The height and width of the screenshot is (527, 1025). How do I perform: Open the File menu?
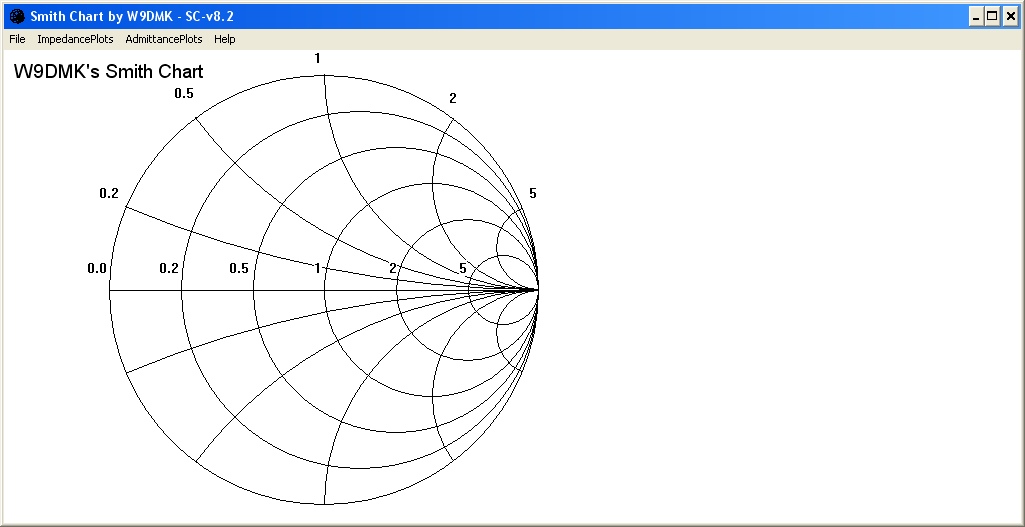pos(17,39)
